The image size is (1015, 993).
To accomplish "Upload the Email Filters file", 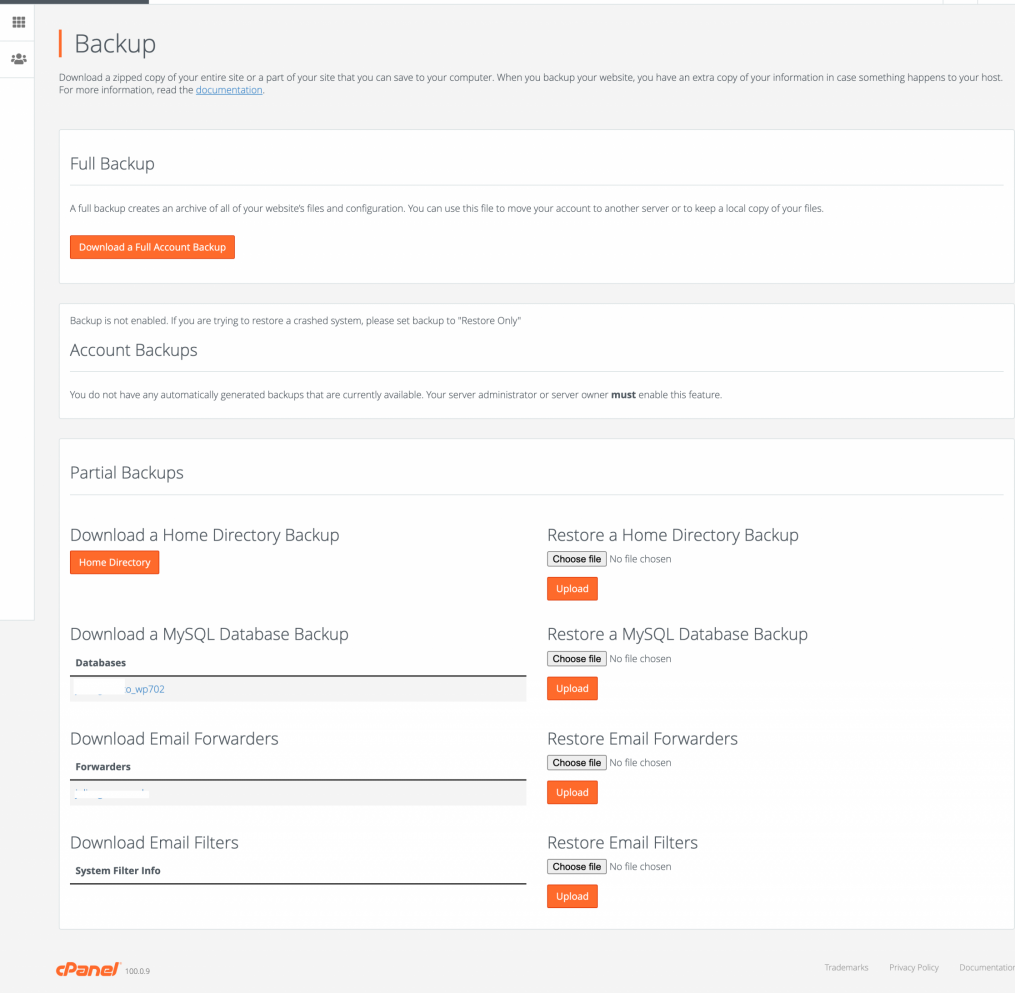I will tap(572, 896).
